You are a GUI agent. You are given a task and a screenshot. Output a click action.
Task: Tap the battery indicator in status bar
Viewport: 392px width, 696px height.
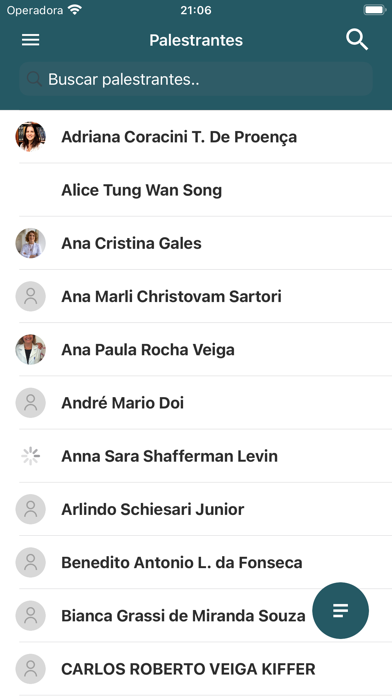point(374,10)
